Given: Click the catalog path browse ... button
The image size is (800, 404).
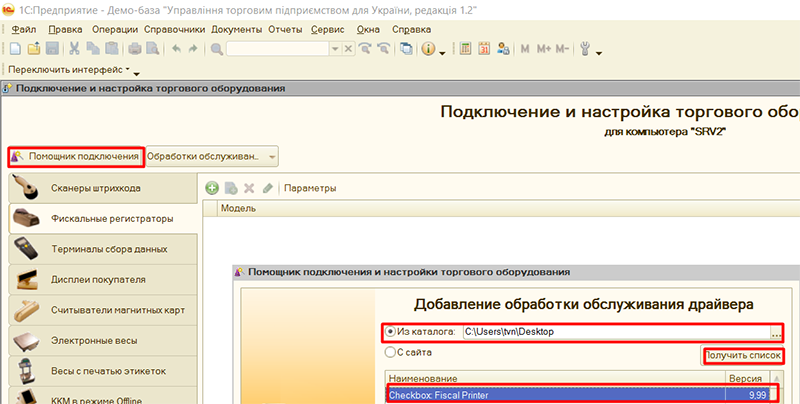Looking at the screenshot, I should click(776, 333).
